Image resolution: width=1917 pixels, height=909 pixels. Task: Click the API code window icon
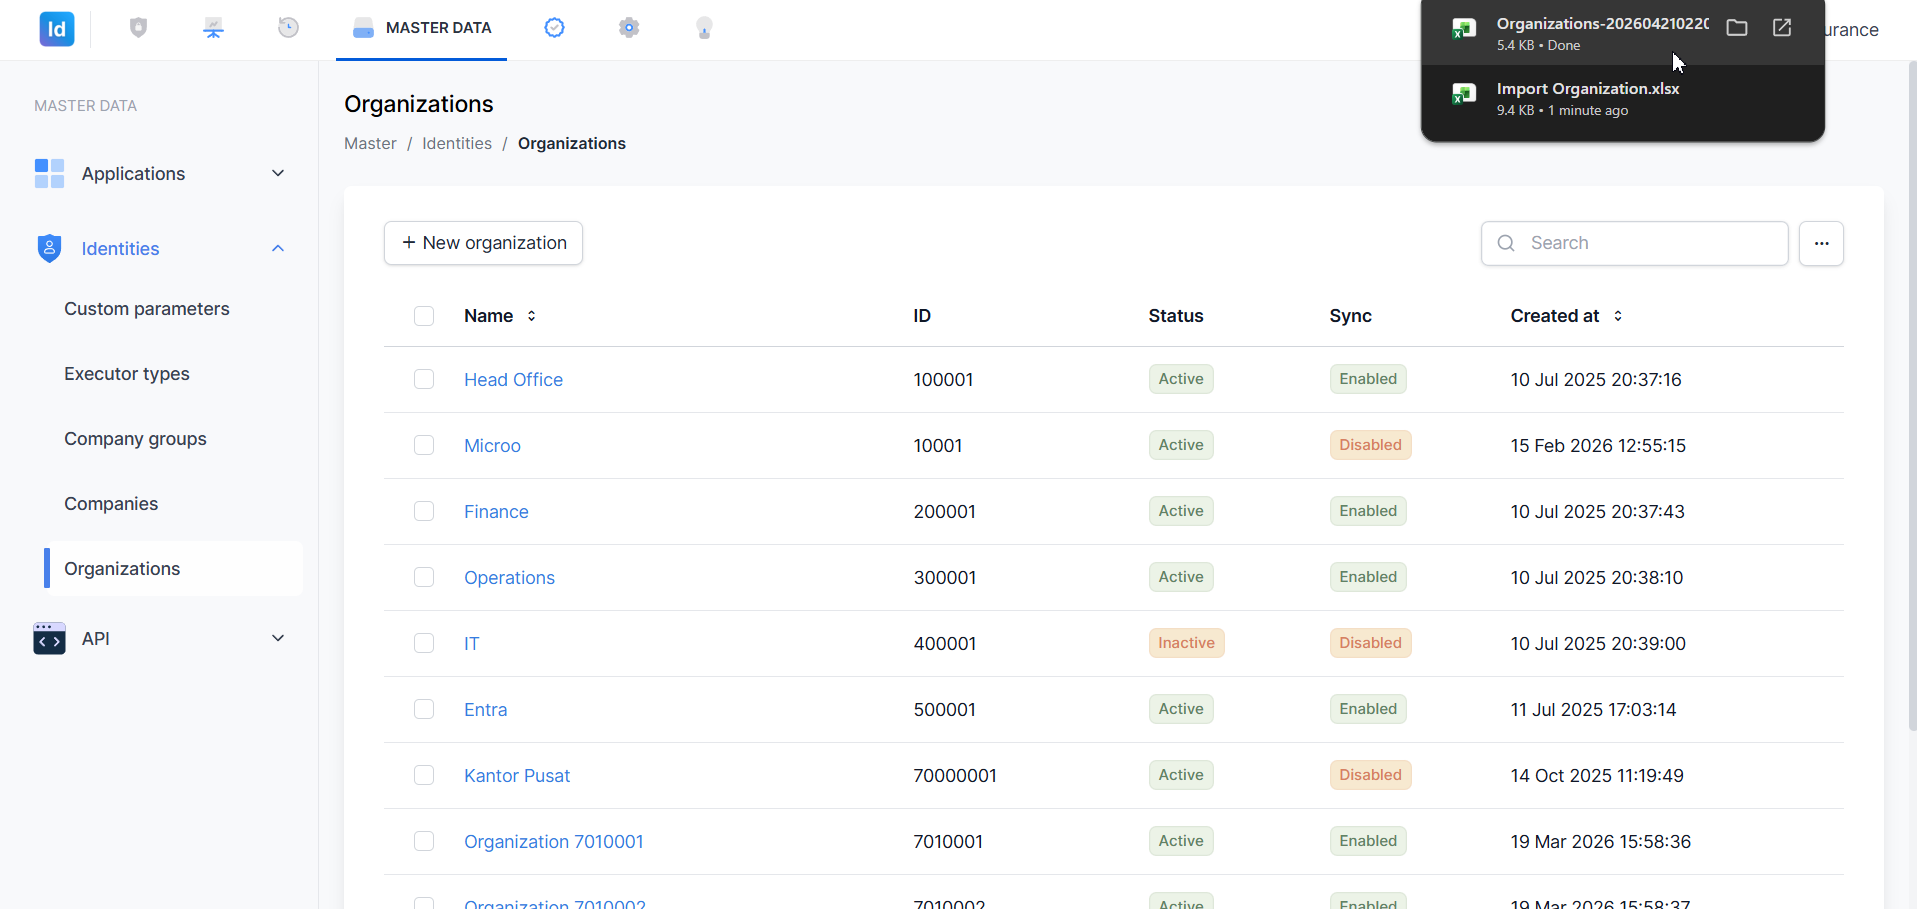[49, 638]
